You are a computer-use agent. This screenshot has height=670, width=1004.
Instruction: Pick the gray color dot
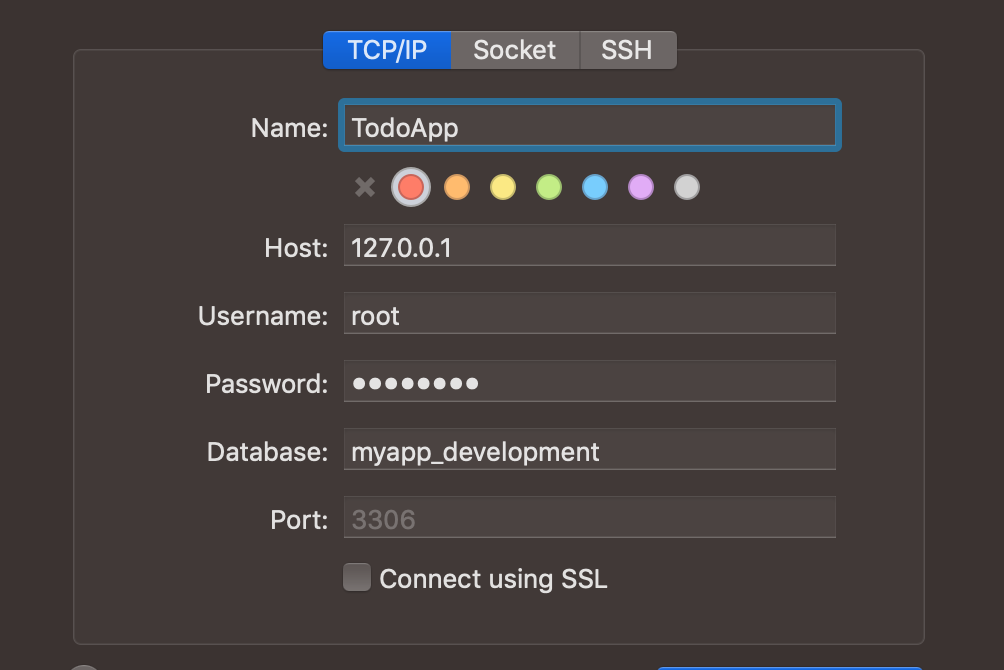point(686,187)
